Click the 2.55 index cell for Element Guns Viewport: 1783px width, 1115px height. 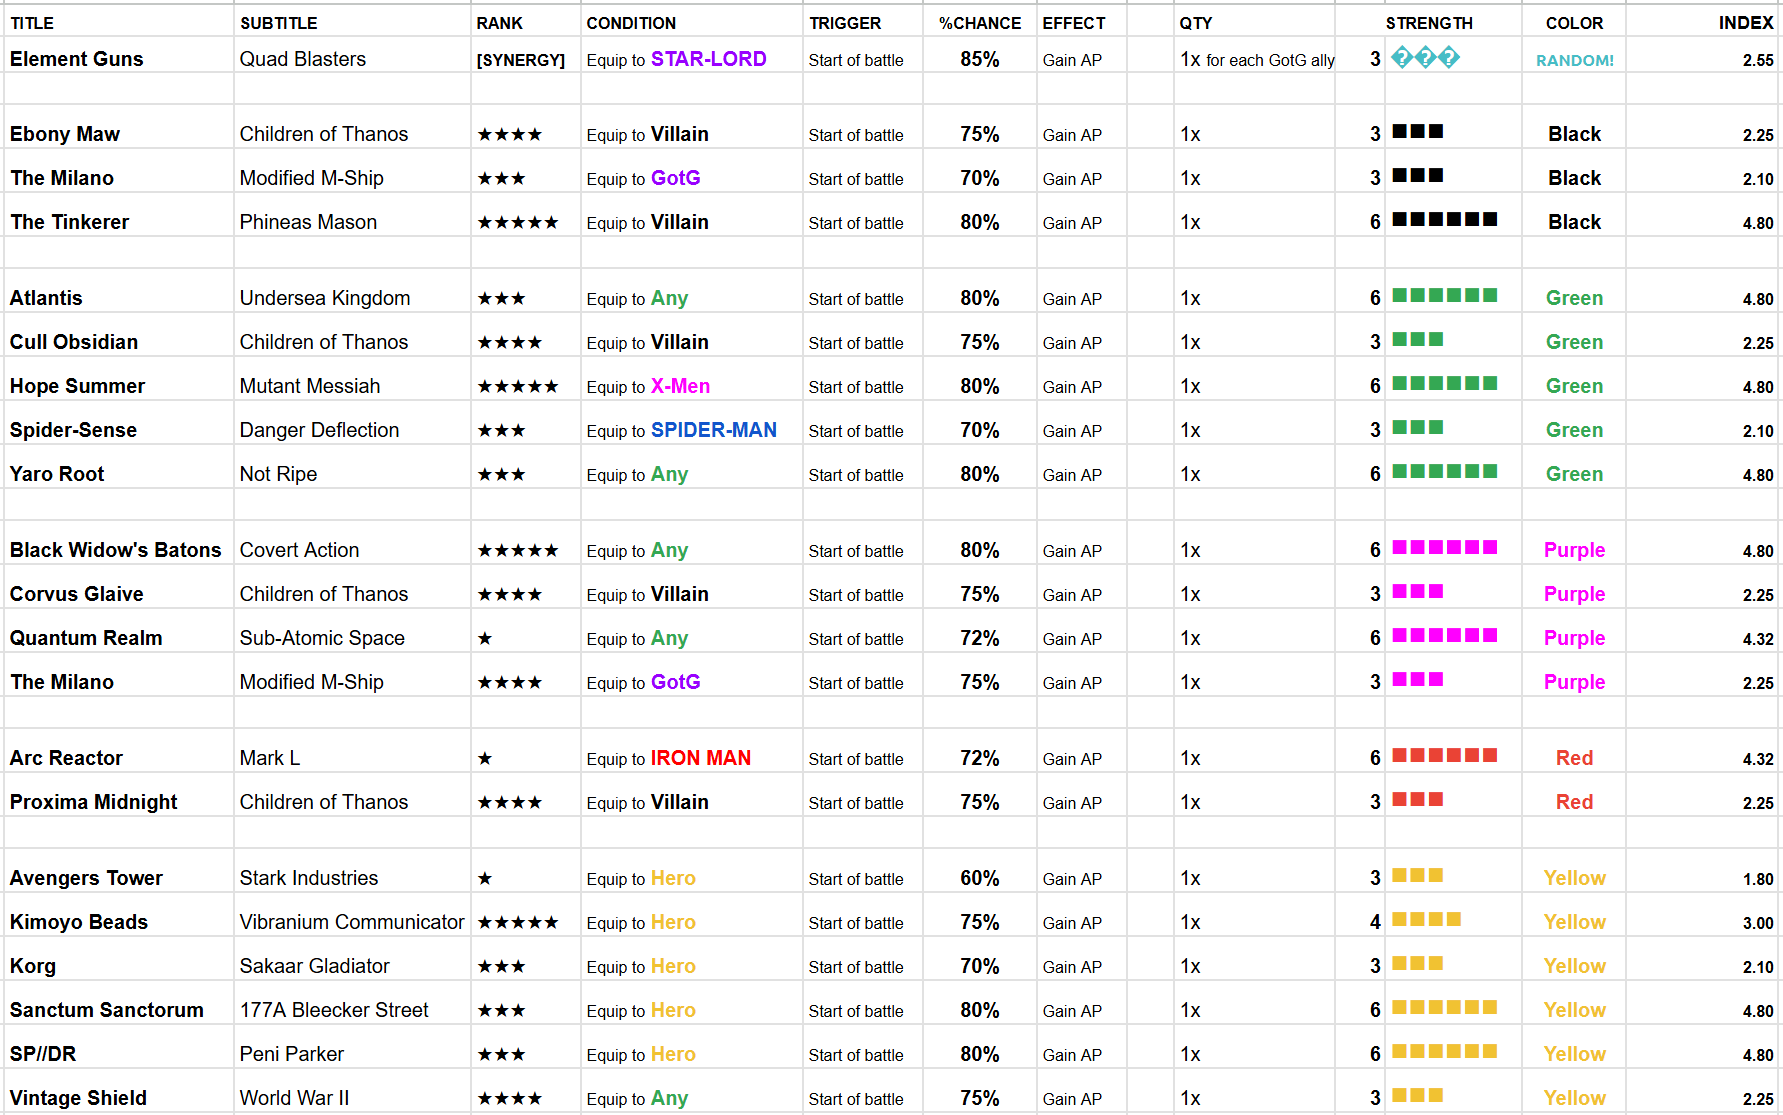(x=1758, y=60)
